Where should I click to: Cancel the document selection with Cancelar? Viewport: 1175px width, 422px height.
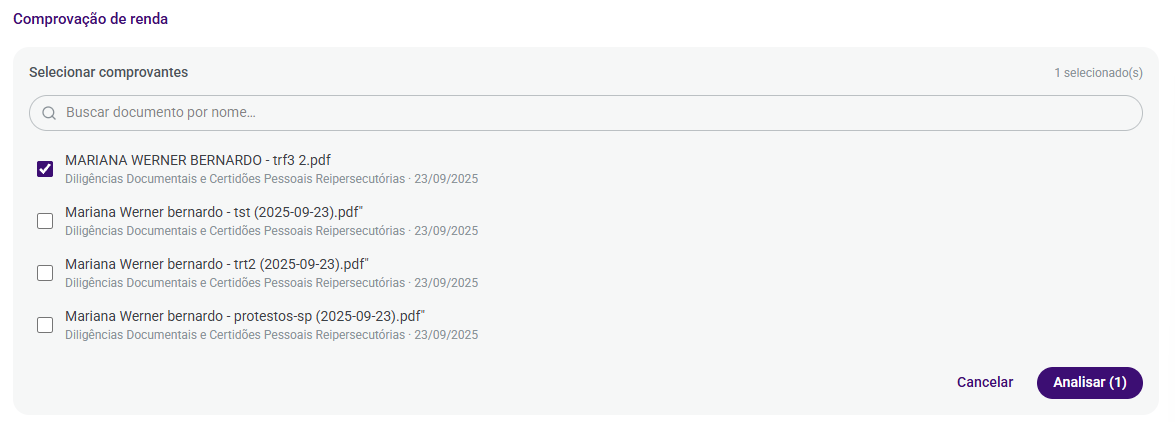(985, 382)
